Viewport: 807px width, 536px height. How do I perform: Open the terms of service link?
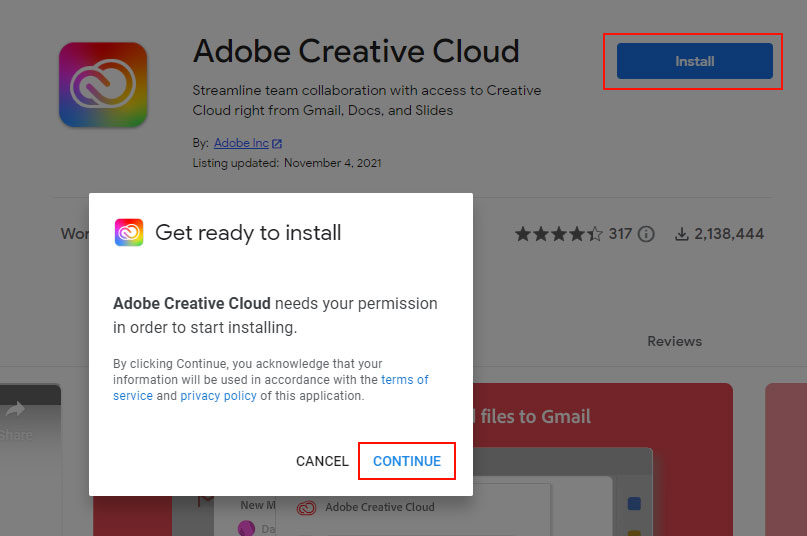(405, 380)
